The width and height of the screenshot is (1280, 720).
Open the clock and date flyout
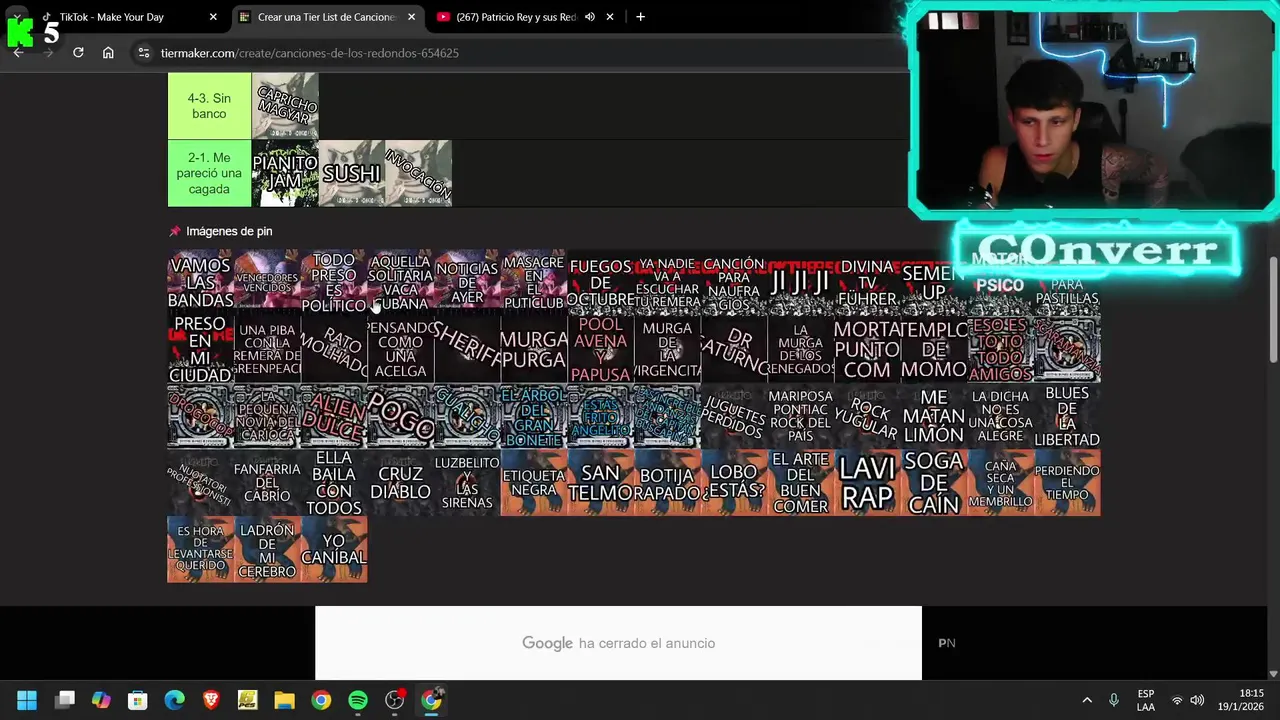click(1251, 700)
